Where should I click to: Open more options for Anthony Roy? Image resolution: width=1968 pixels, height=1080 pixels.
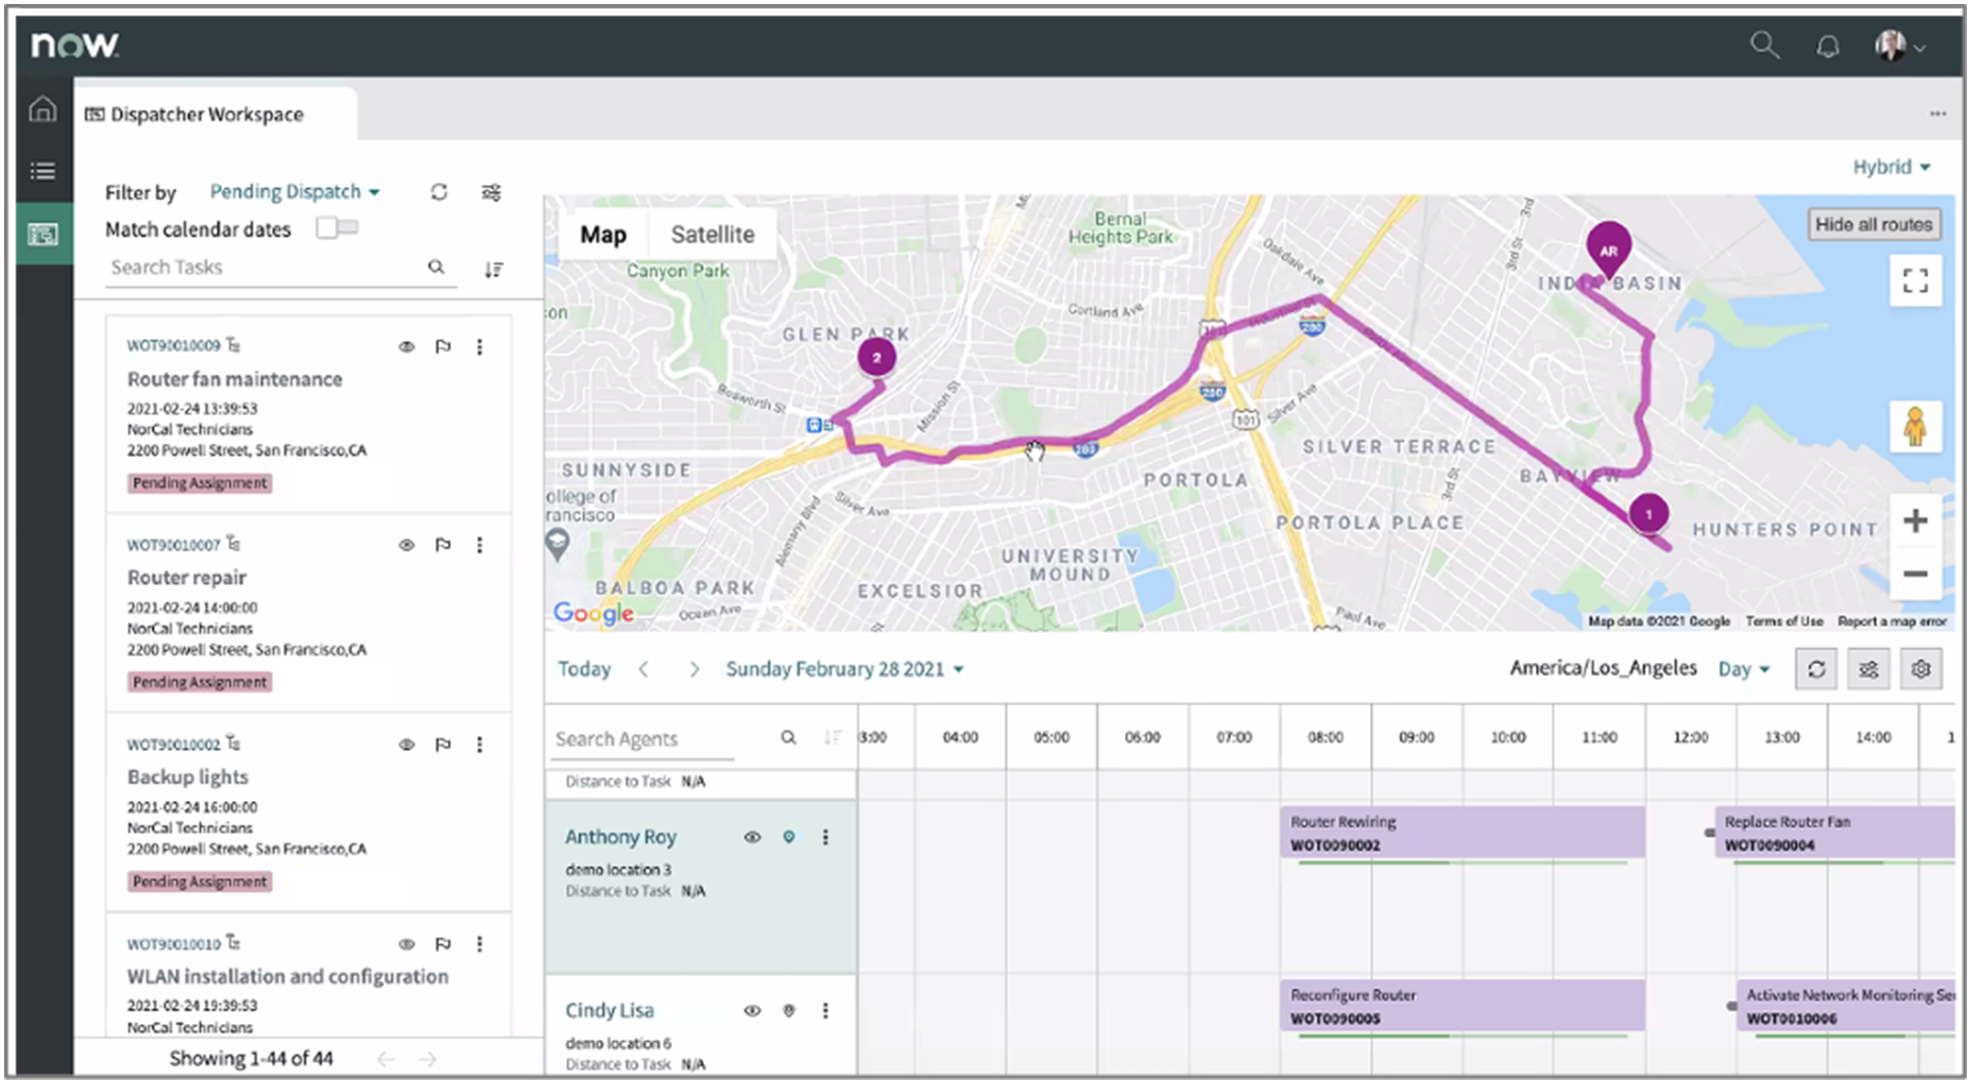click(825, 837)
